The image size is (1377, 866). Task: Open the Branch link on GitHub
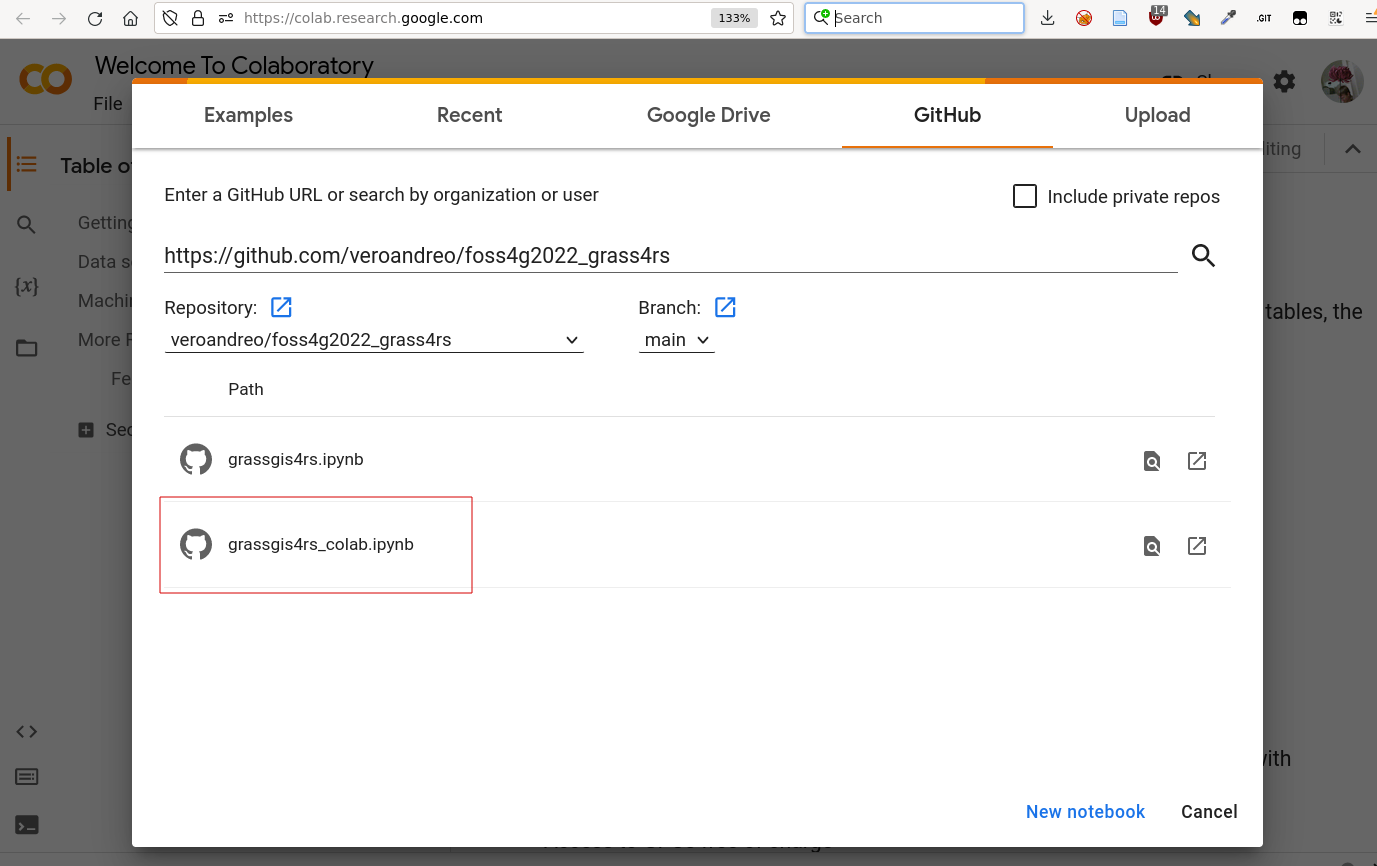[725, 307]
